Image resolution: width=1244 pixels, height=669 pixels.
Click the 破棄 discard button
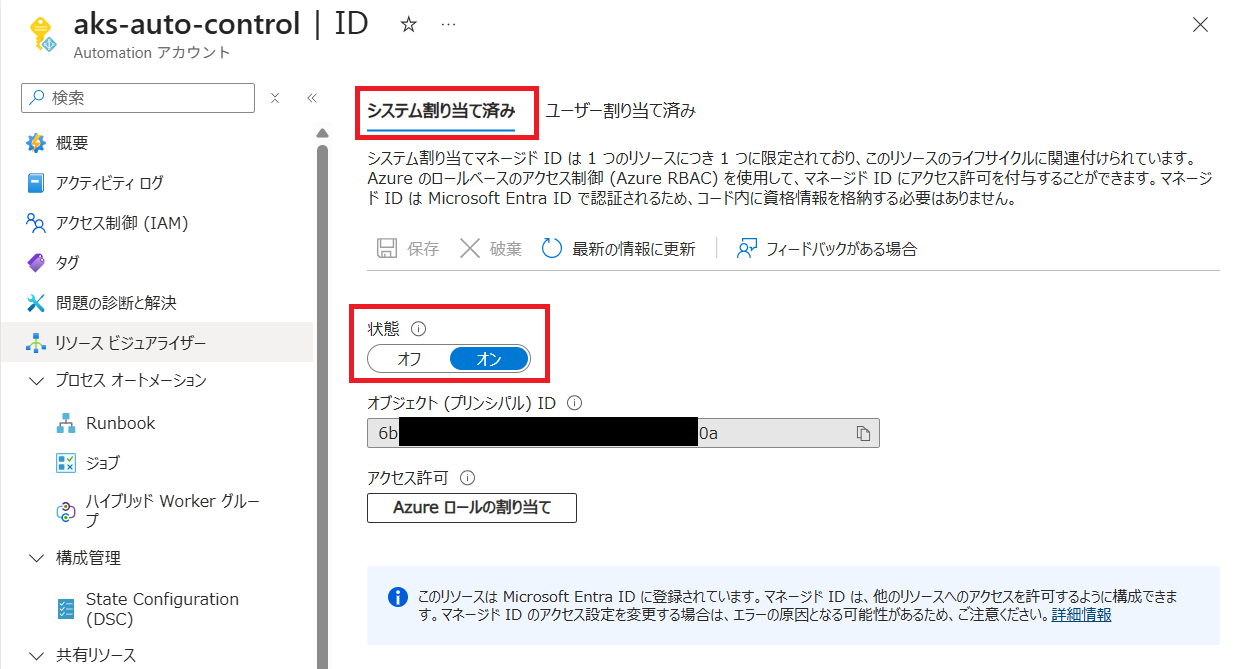pos(490,249)
